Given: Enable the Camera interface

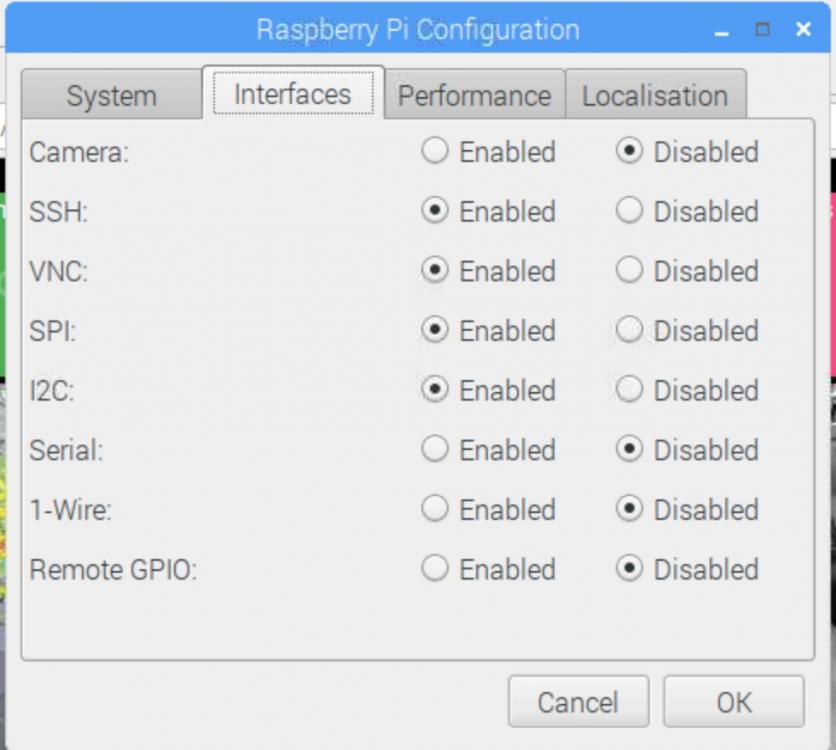Looking at the screenshot, I should click(435, 152).
